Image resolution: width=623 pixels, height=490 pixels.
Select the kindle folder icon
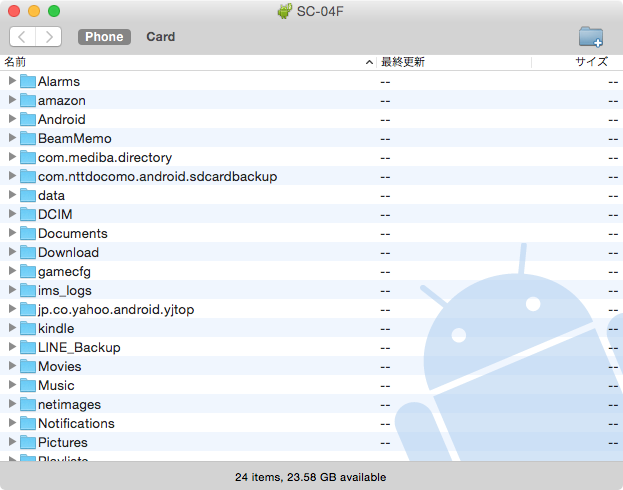(28, 328)
